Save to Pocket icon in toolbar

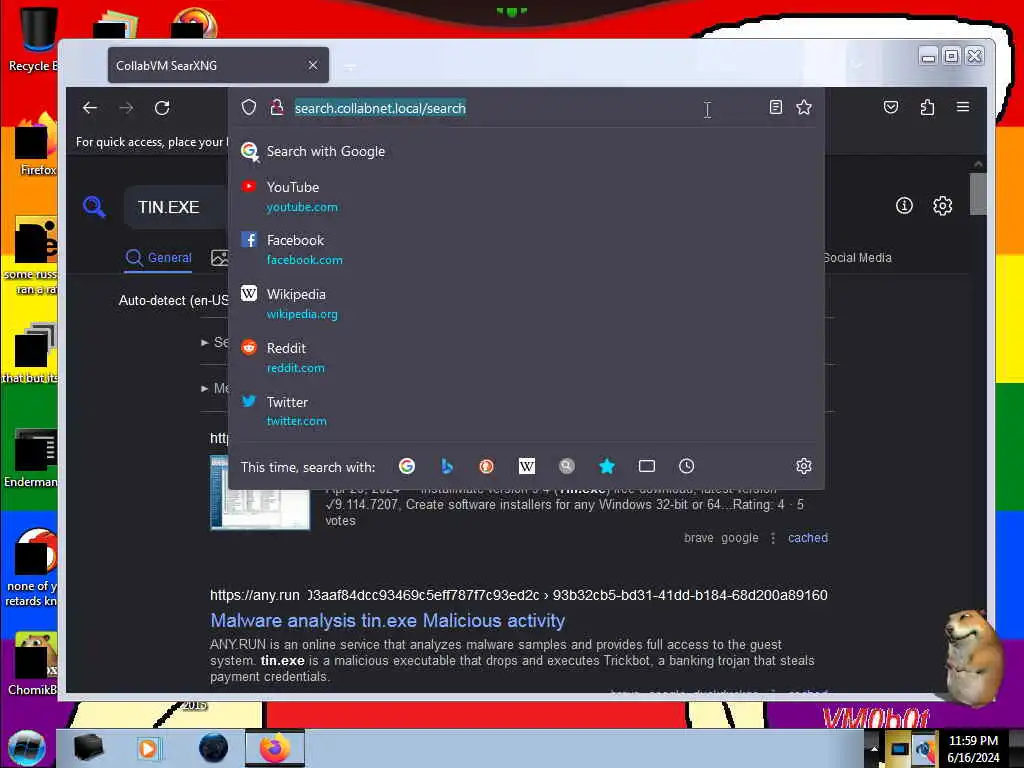[891, 107]
